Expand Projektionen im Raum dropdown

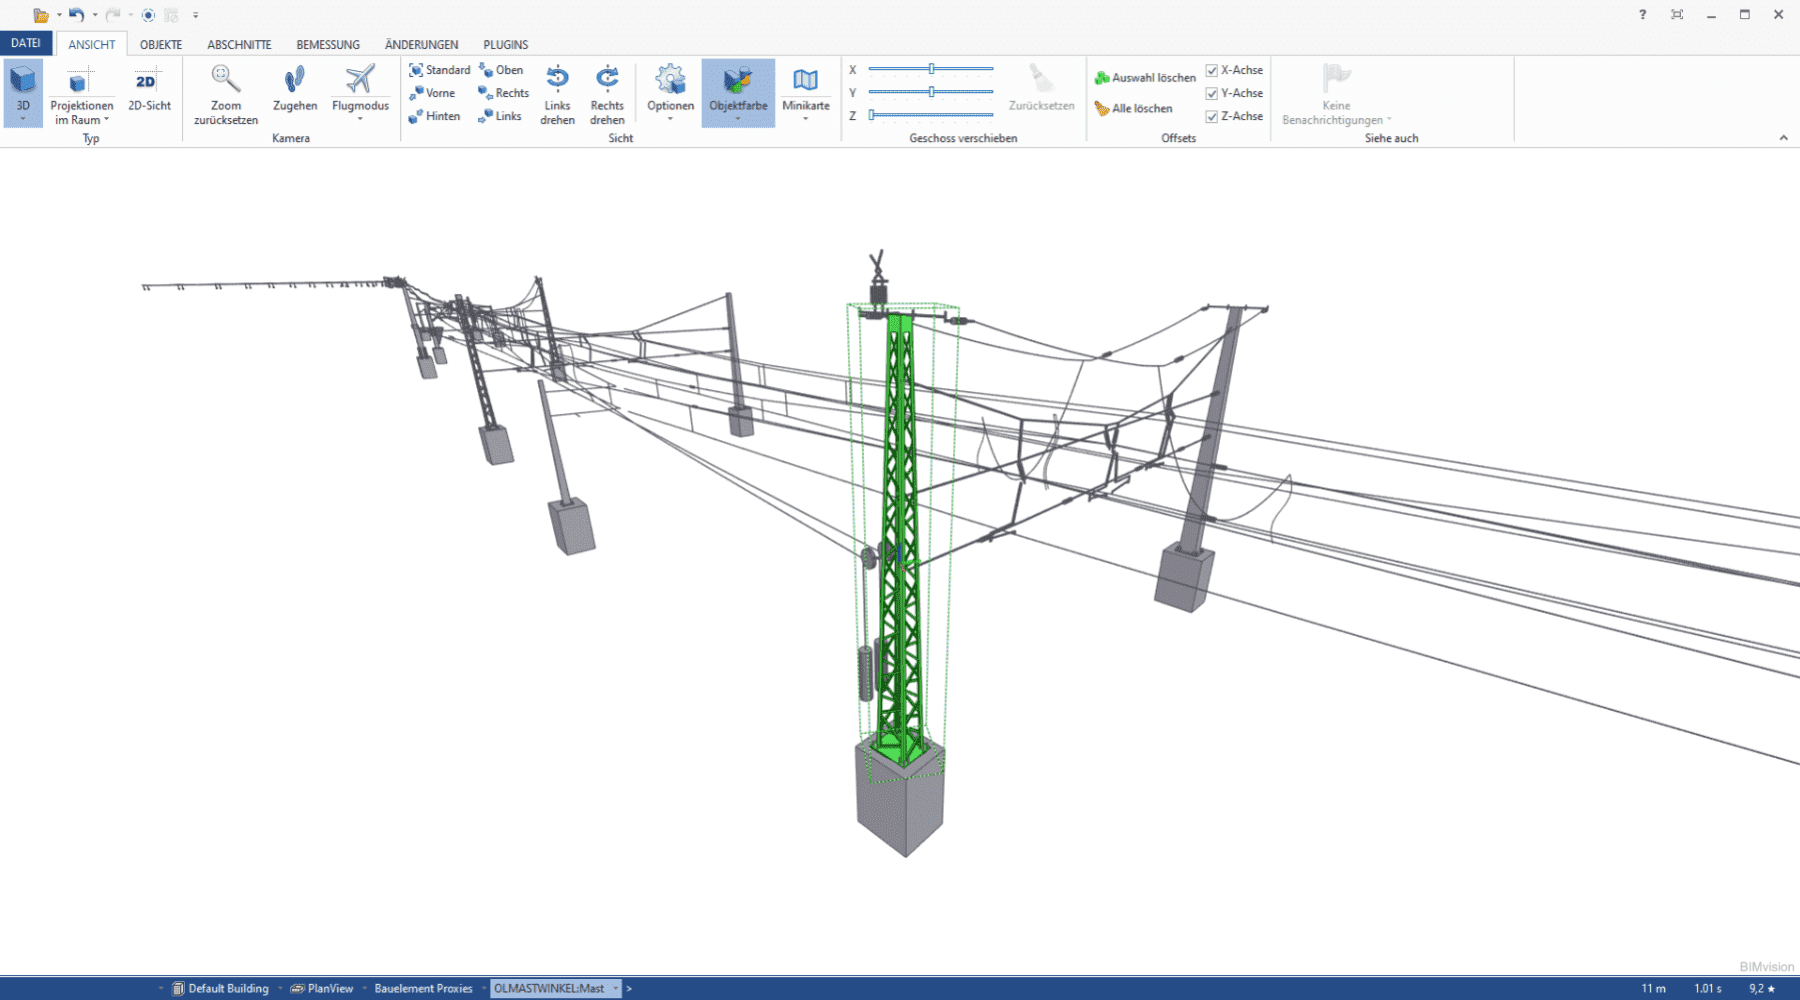(106, 120)
